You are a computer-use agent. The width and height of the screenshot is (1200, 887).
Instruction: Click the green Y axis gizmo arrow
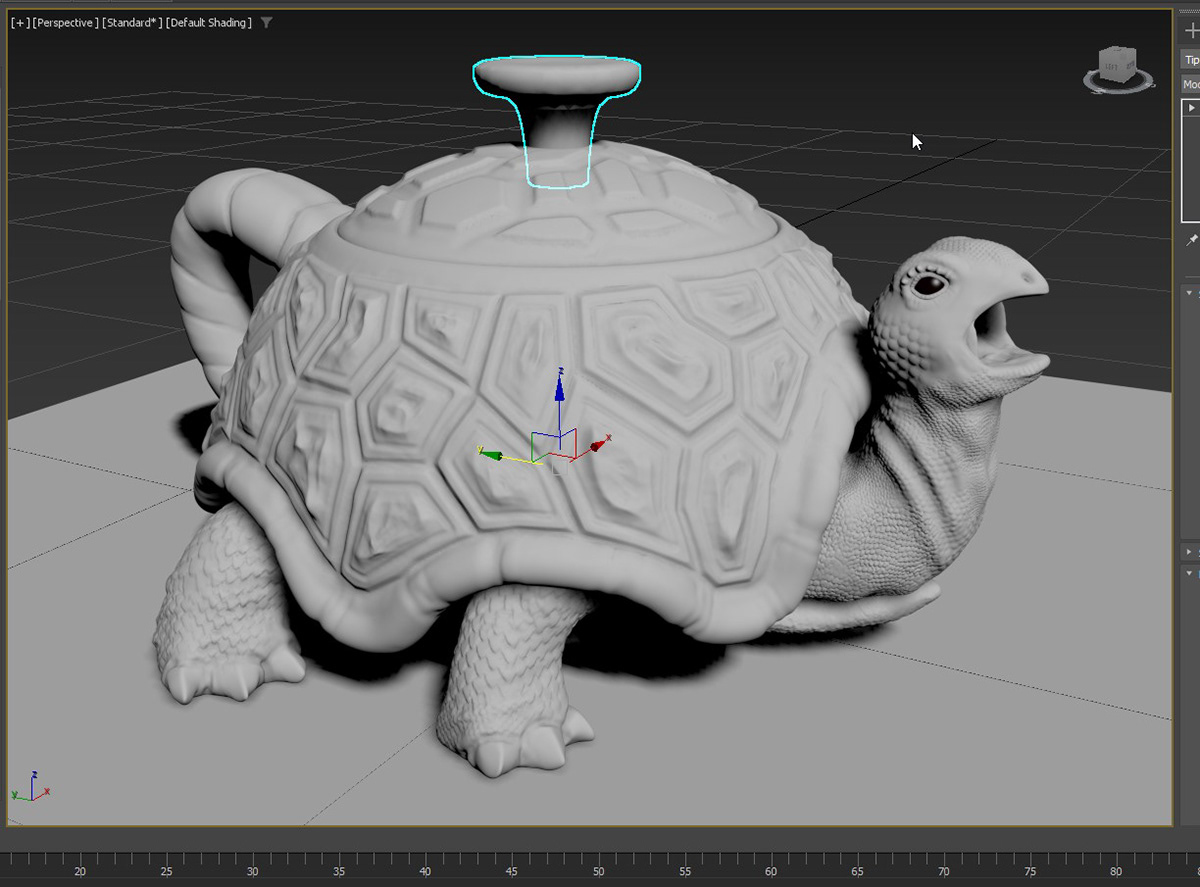tap(490, 454)
